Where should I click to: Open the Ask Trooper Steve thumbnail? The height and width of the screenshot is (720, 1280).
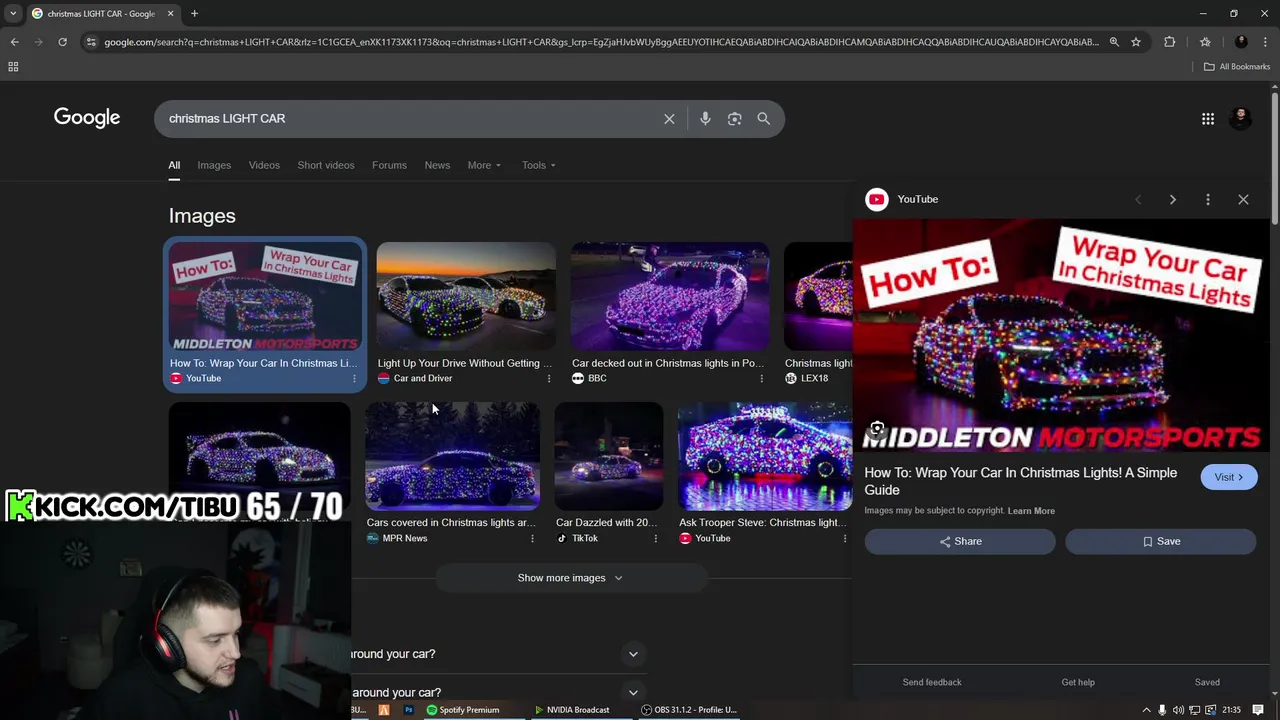(x=765, y=457)
